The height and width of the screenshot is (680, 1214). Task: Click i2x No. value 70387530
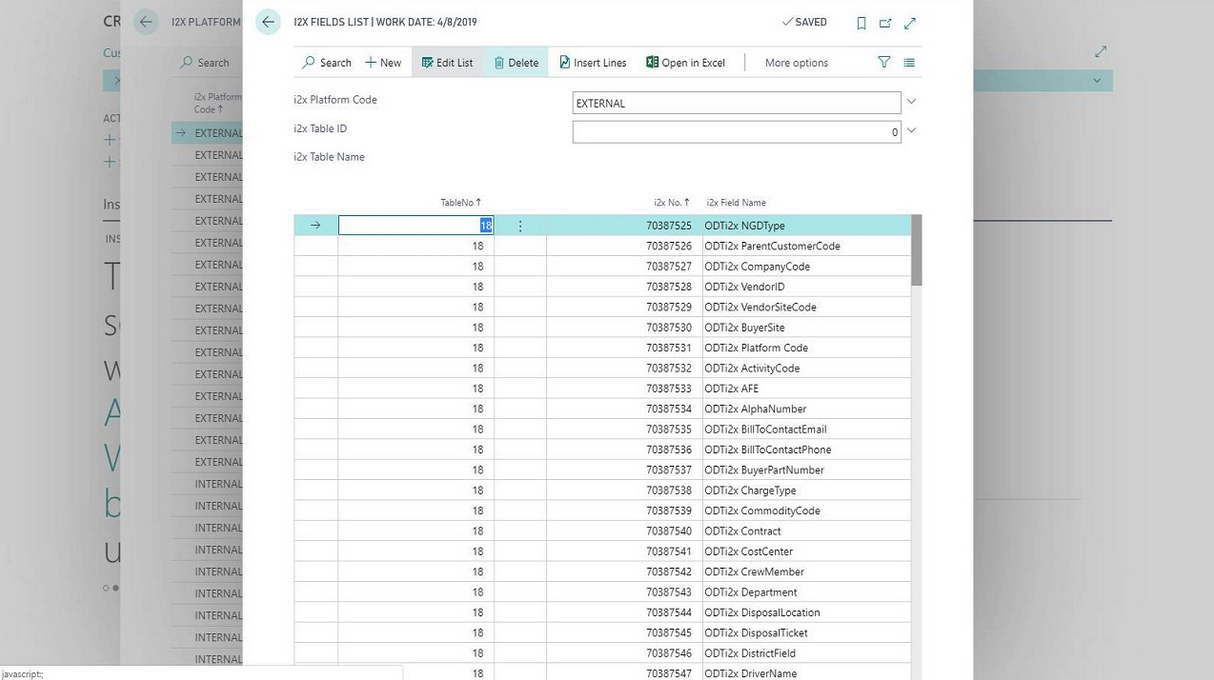(669, 327)
